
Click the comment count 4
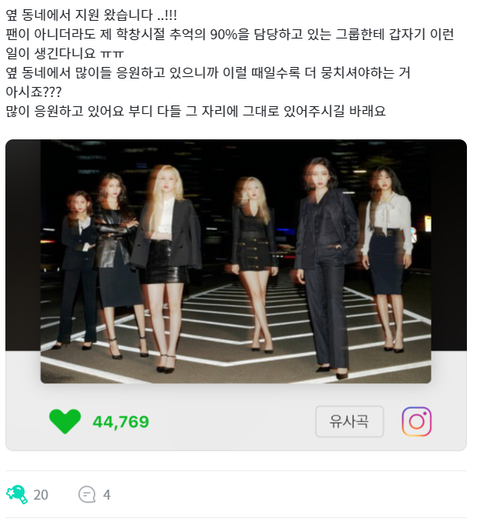[x=107, y=495]
